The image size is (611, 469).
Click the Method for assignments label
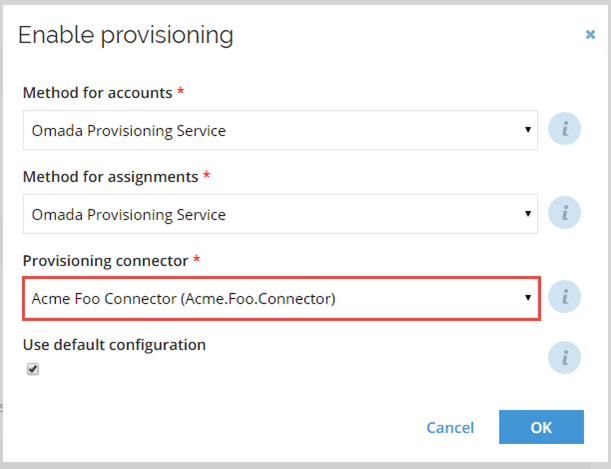coord(111,177)
